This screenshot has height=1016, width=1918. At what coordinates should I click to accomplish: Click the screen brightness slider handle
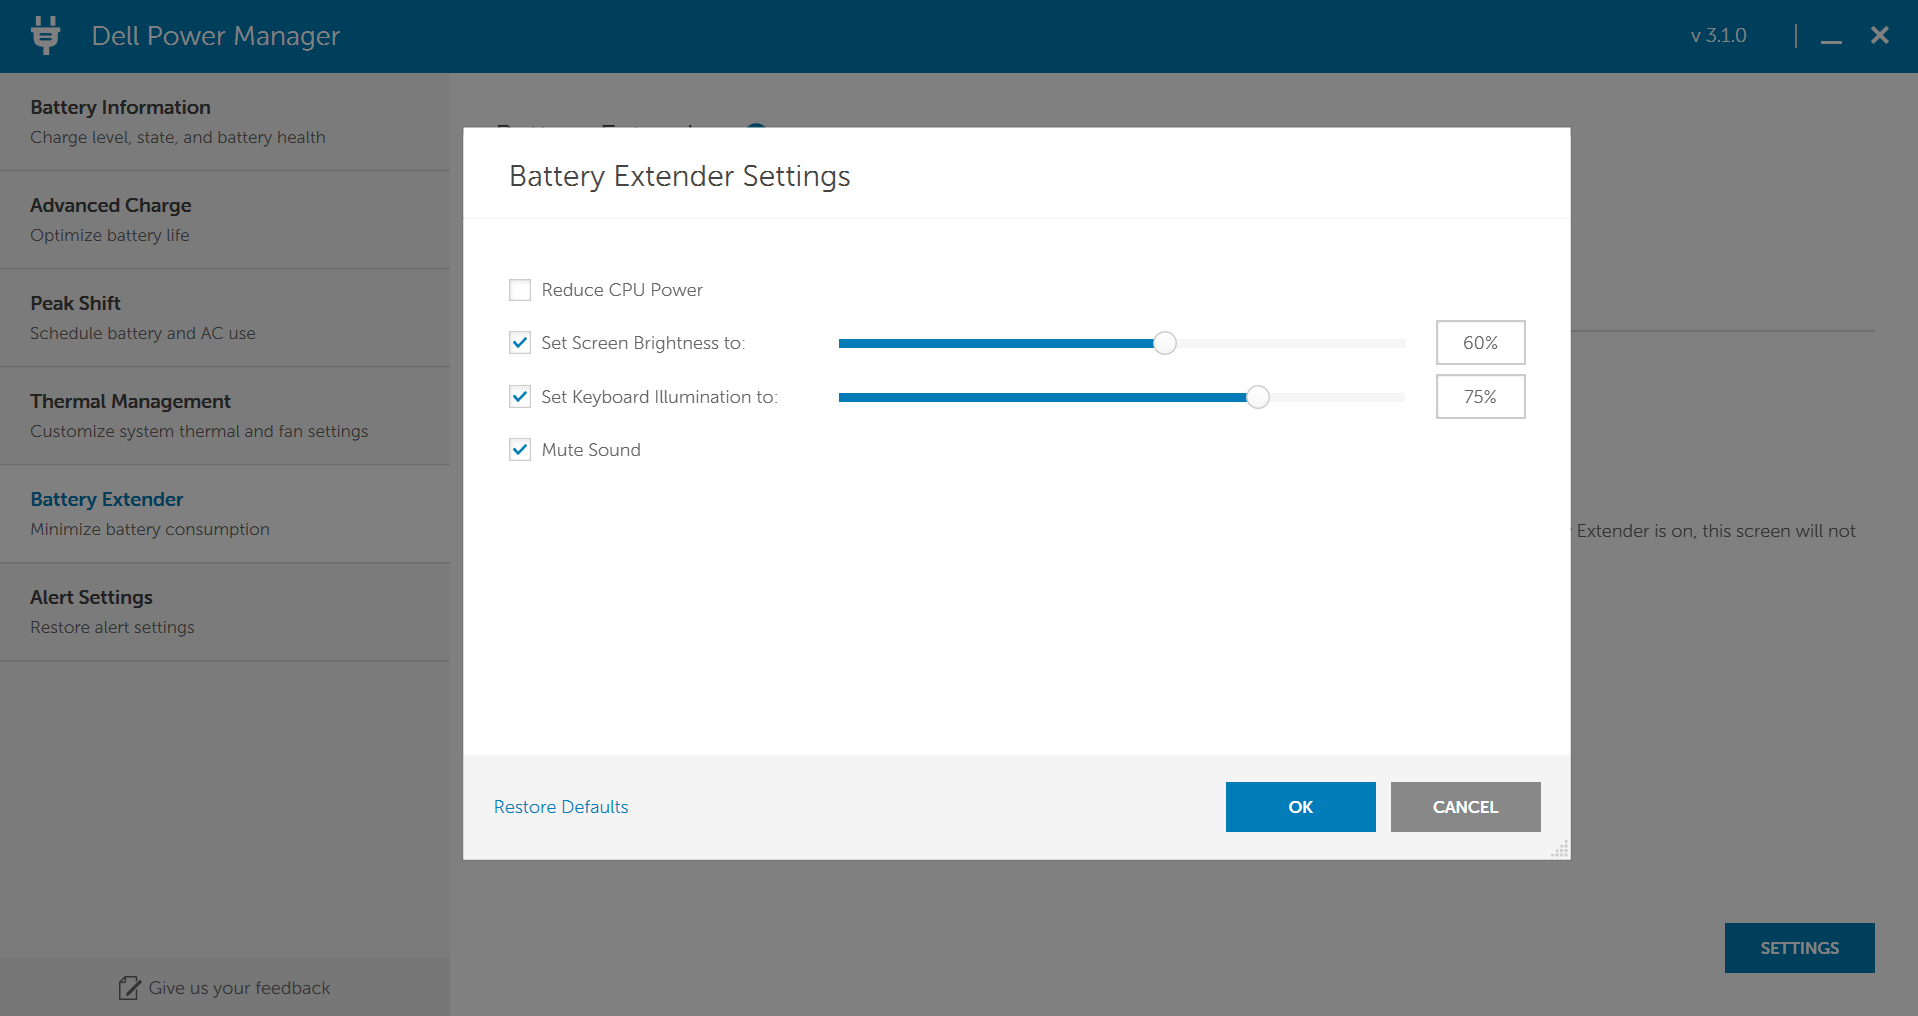coord(1165,343)
